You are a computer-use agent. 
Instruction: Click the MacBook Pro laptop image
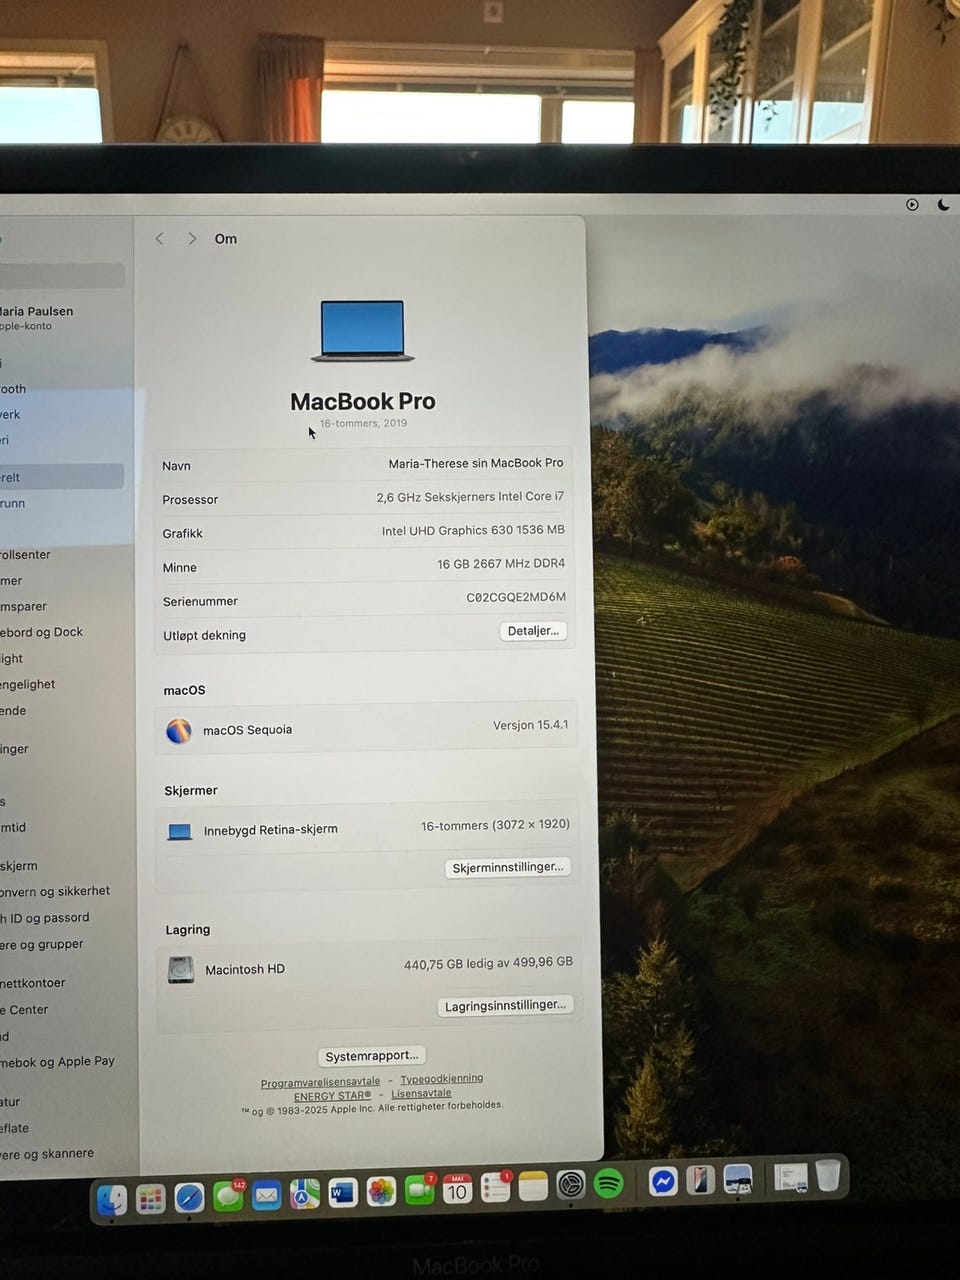pos(362,331)
